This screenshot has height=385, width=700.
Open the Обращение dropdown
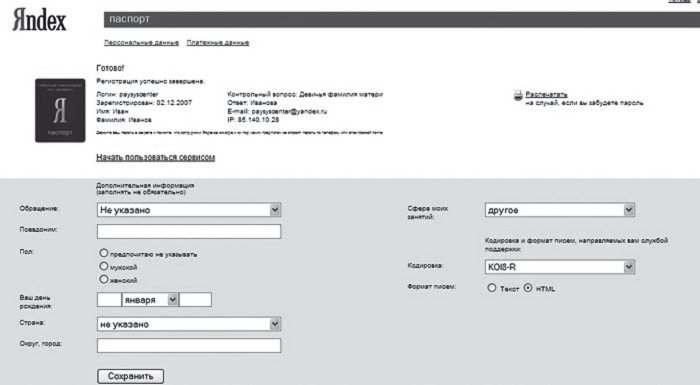coord(189,210)
